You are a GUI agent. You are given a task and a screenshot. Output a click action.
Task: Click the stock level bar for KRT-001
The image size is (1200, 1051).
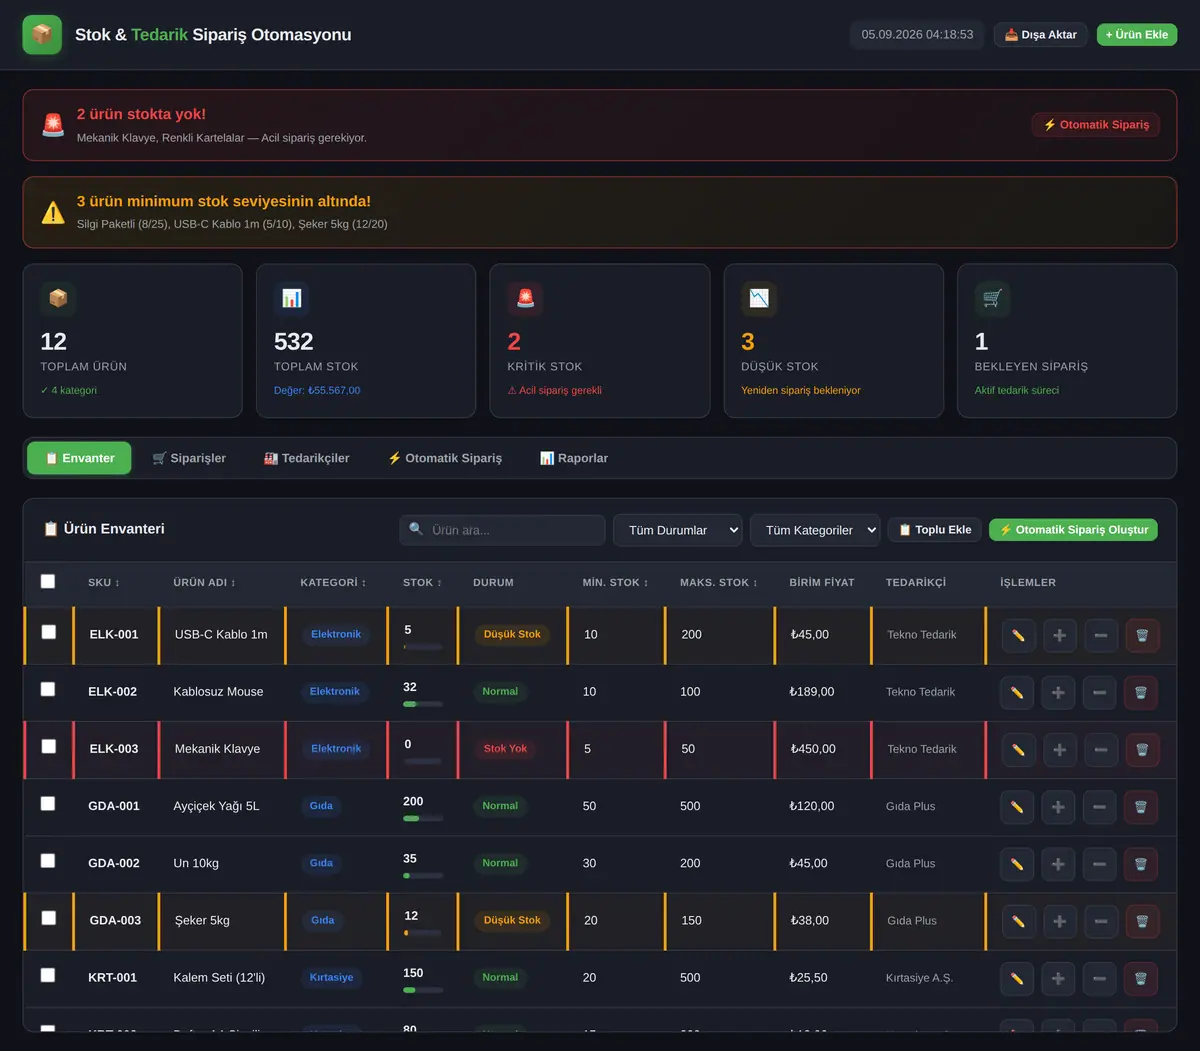click(423, 990)
